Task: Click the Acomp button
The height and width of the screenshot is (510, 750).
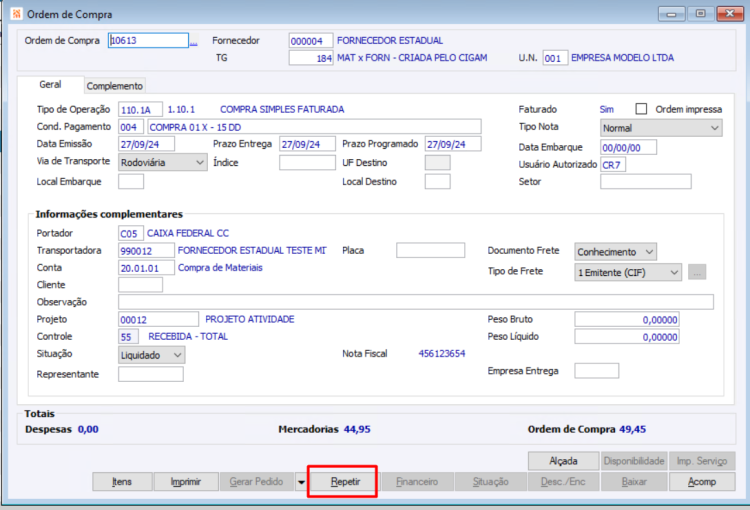Action: (x=702, y=482)
